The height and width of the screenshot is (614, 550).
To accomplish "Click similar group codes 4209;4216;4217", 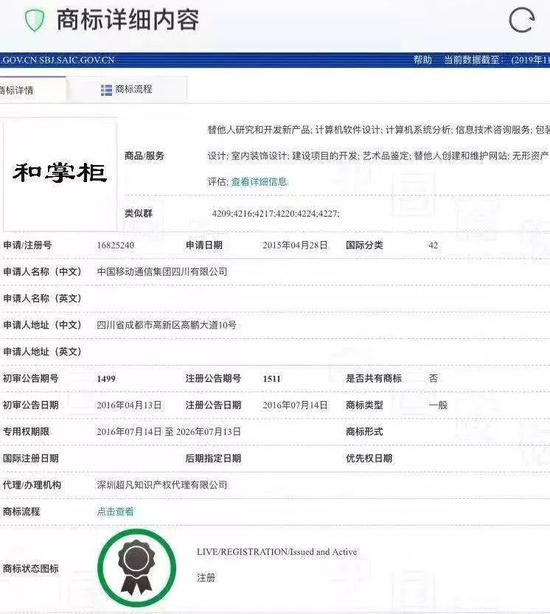I will click(x=276, y=213).
